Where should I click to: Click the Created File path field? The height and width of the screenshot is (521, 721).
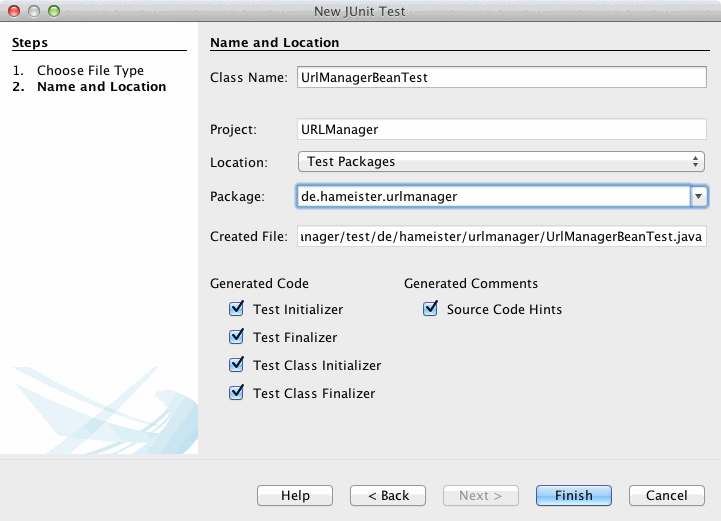tap(501, 236)
